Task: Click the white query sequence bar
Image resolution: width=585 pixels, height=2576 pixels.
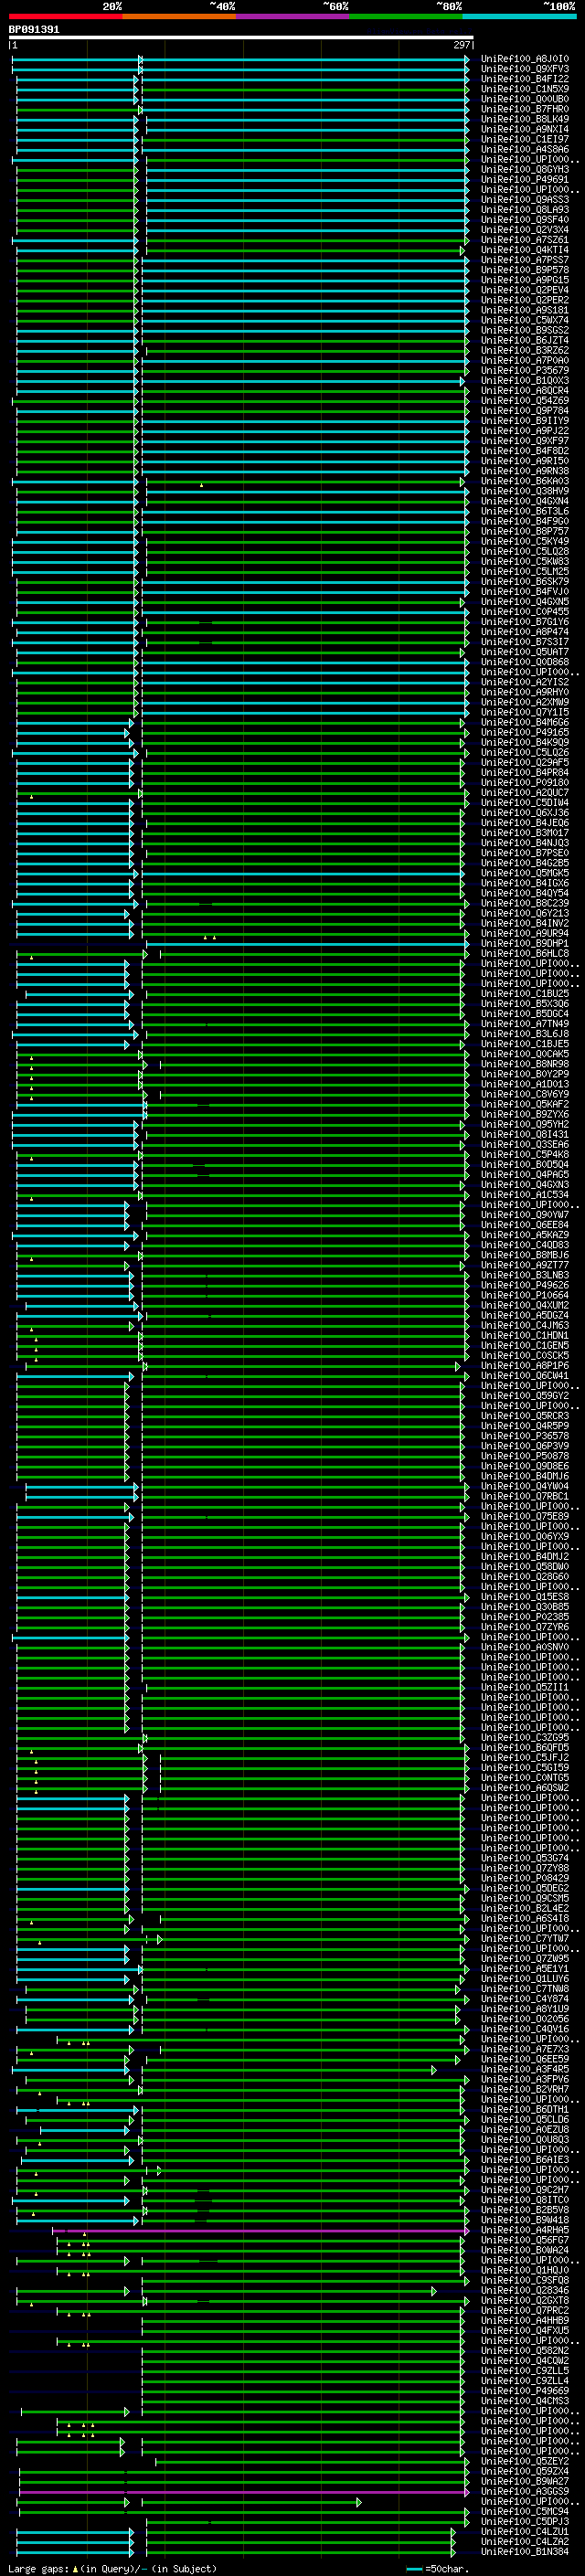Action: click(x=241, y=37)
